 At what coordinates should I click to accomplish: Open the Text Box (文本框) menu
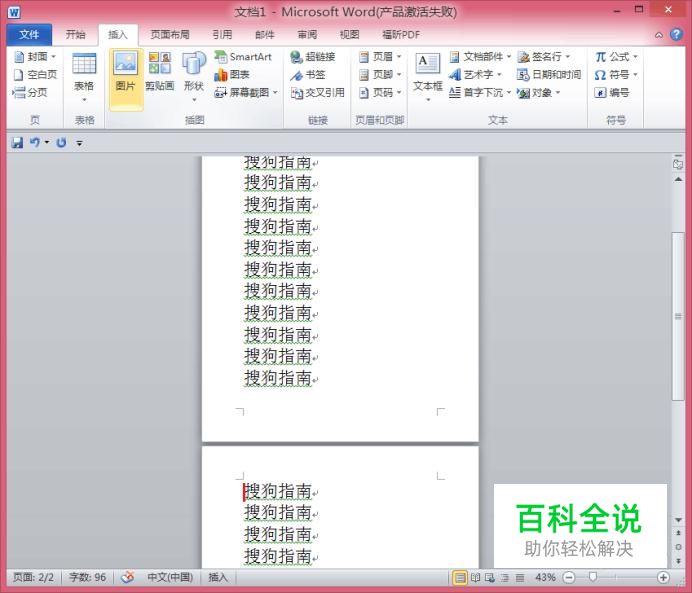(x=428, y=78)
